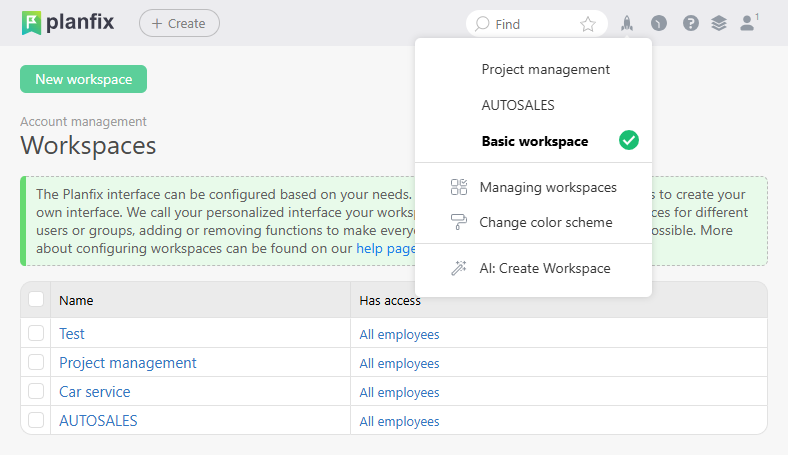
Task: Select the Car service row checkbox
Action: coord(36,392)
